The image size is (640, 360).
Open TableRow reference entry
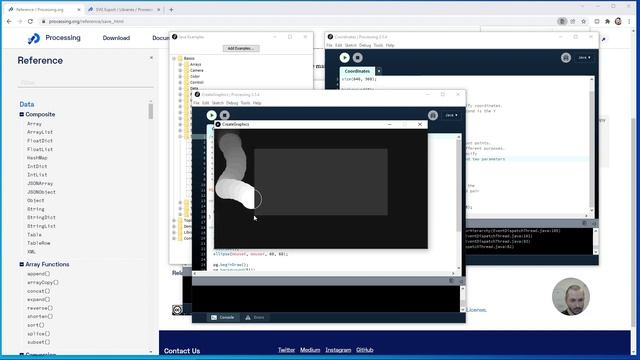tap(39, 243)
